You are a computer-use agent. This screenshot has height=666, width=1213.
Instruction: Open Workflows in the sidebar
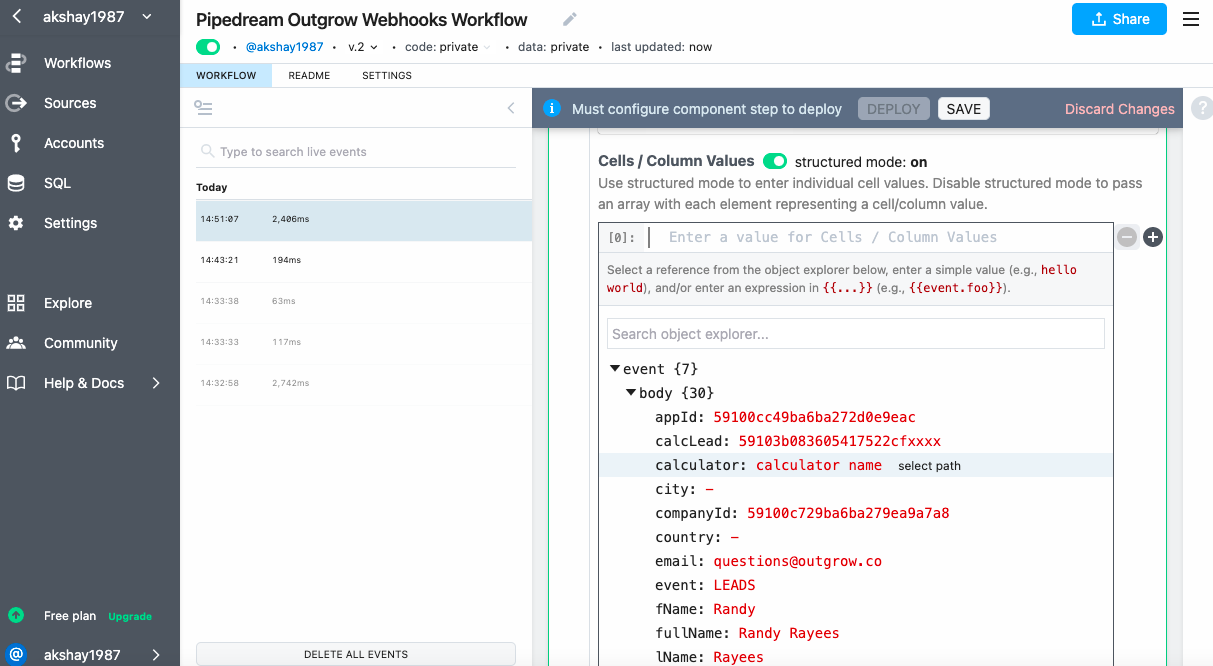click(x=77, y=63)
